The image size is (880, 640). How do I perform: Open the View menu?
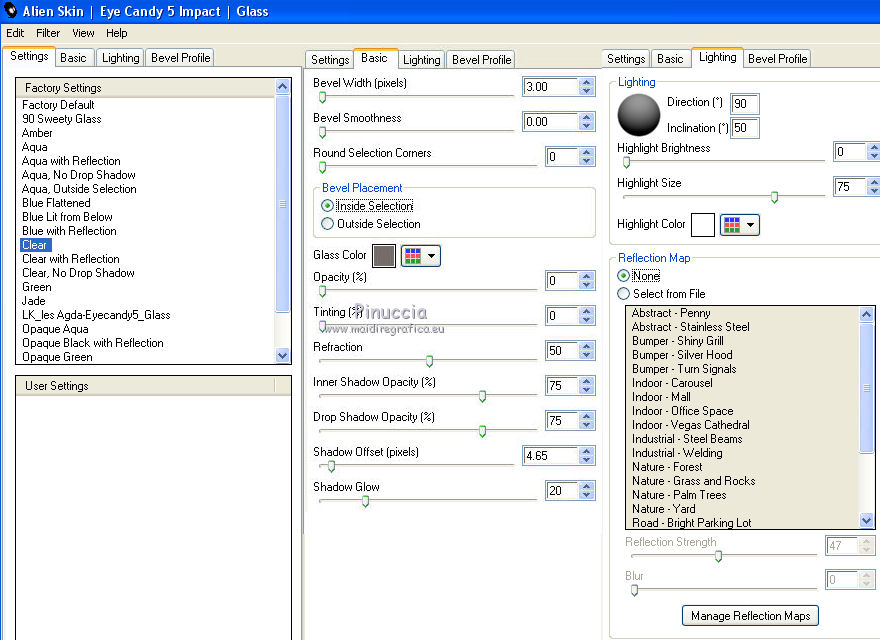[83, 33]
